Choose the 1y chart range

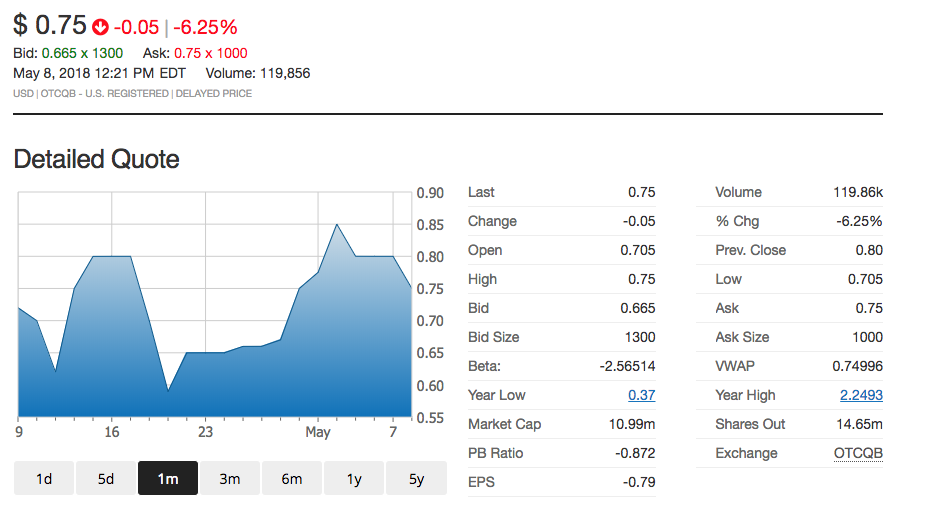coord(354,478)
